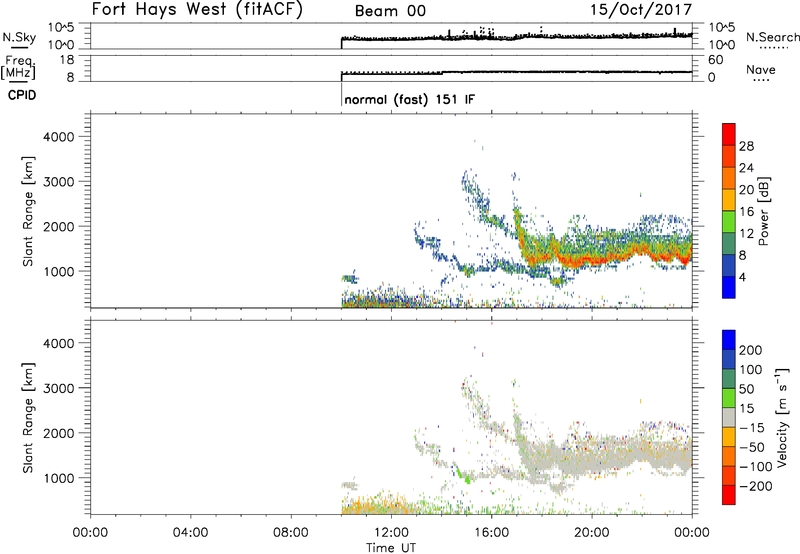Select the 16 value on power colorbar
800x554 pixels.
(x=746, y=212)
